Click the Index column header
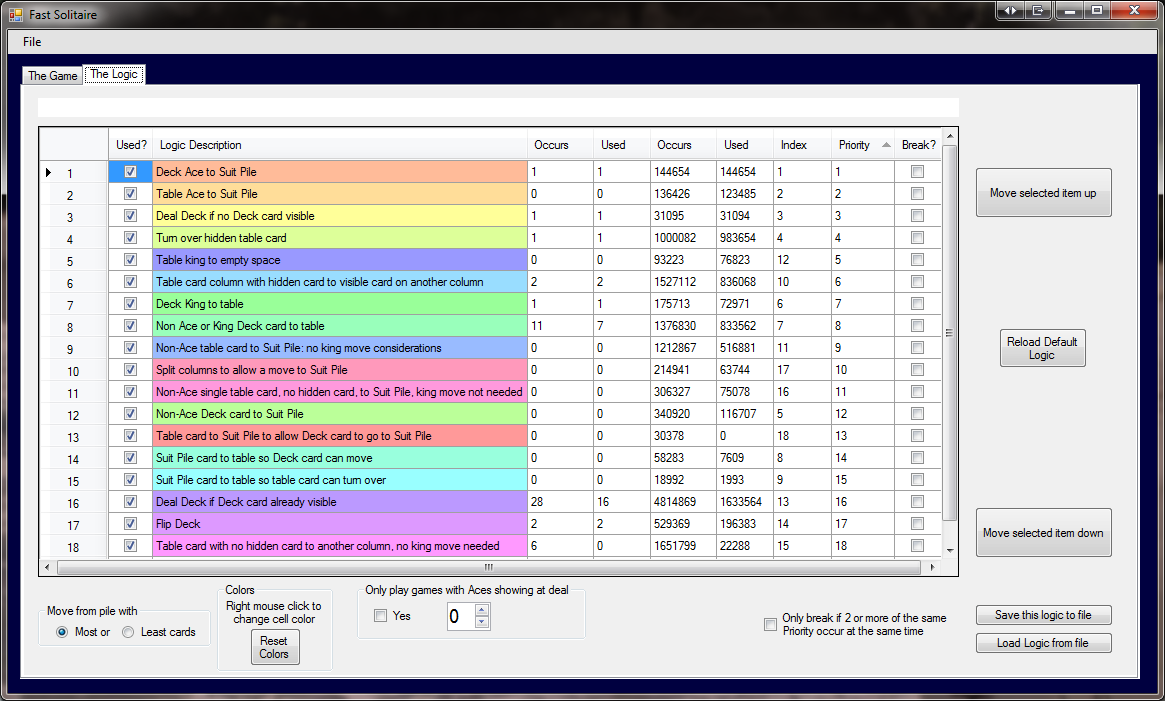 click(x=802, y=145)
